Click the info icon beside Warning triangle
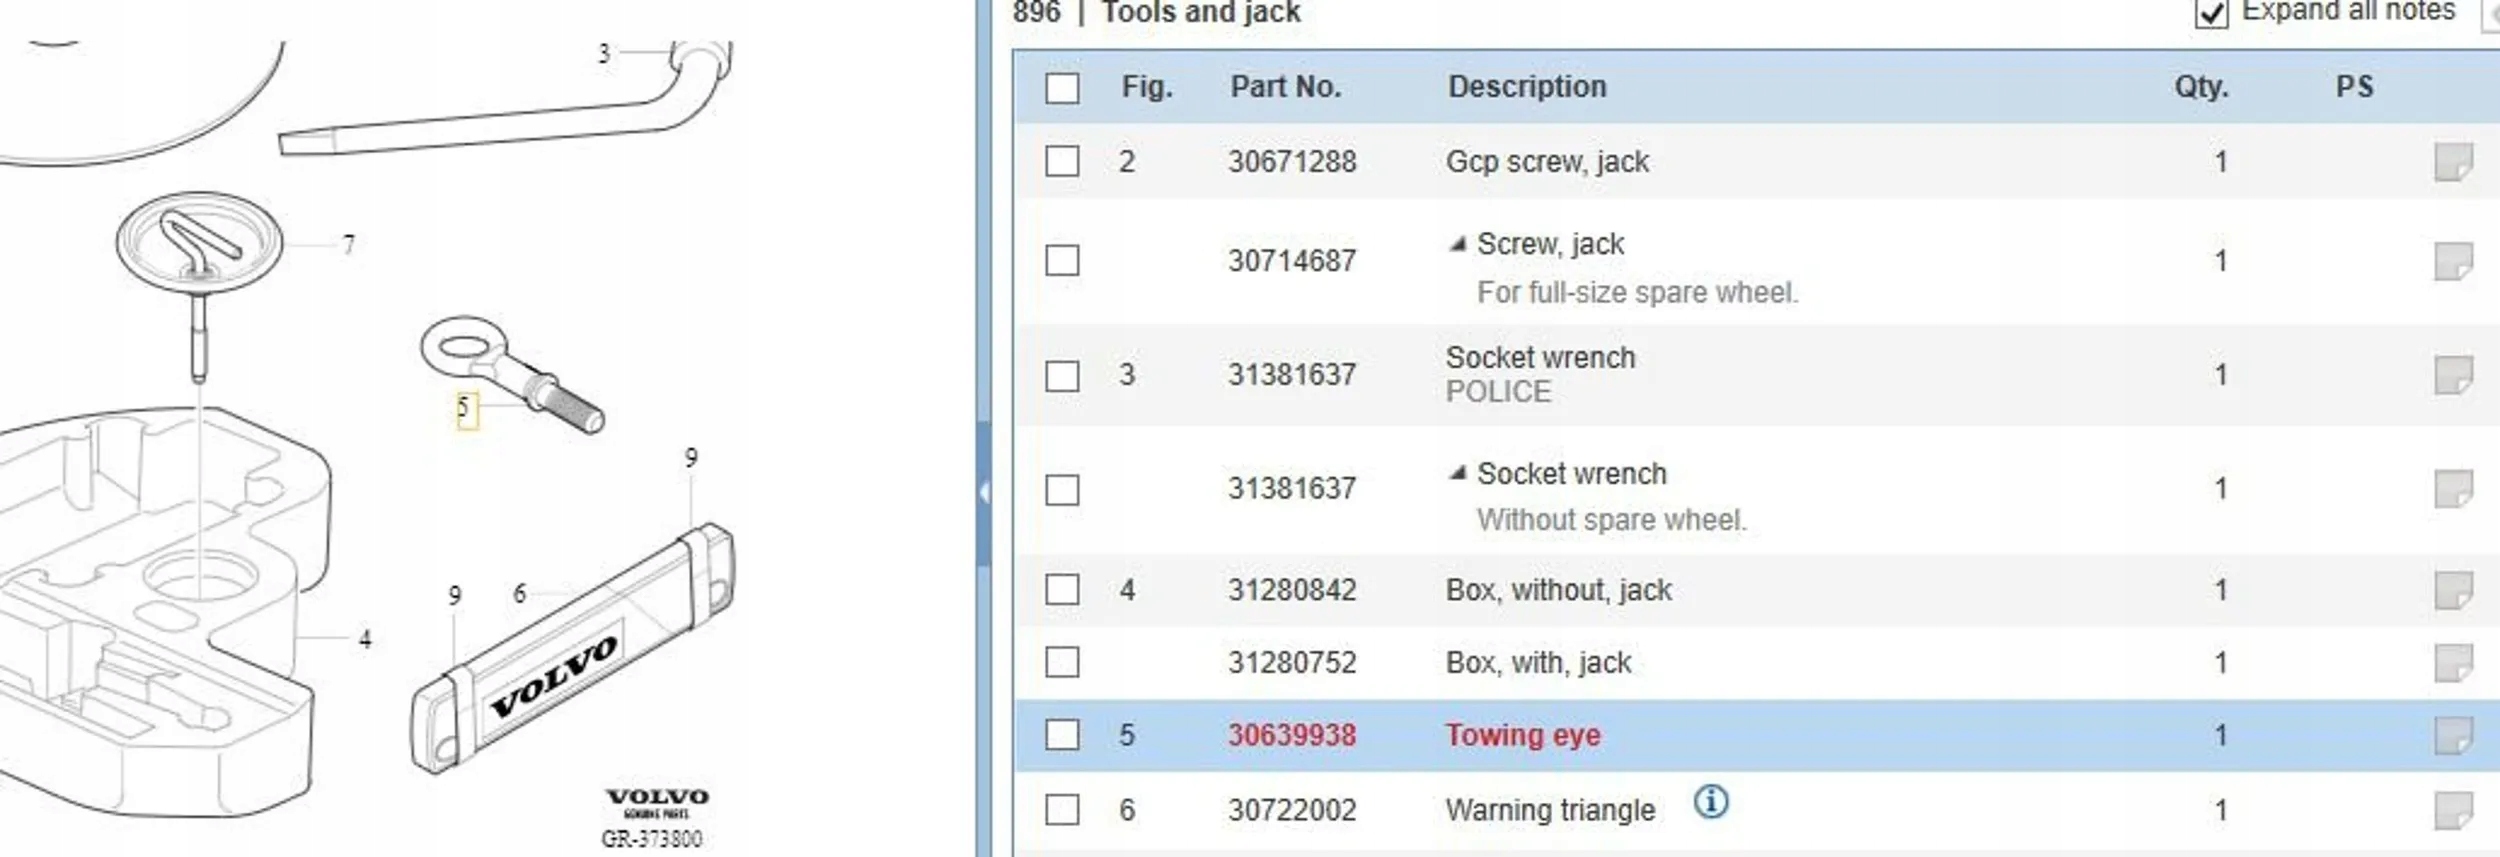This screenshot has height=857, width=2500. click(x=1711, y=801)
